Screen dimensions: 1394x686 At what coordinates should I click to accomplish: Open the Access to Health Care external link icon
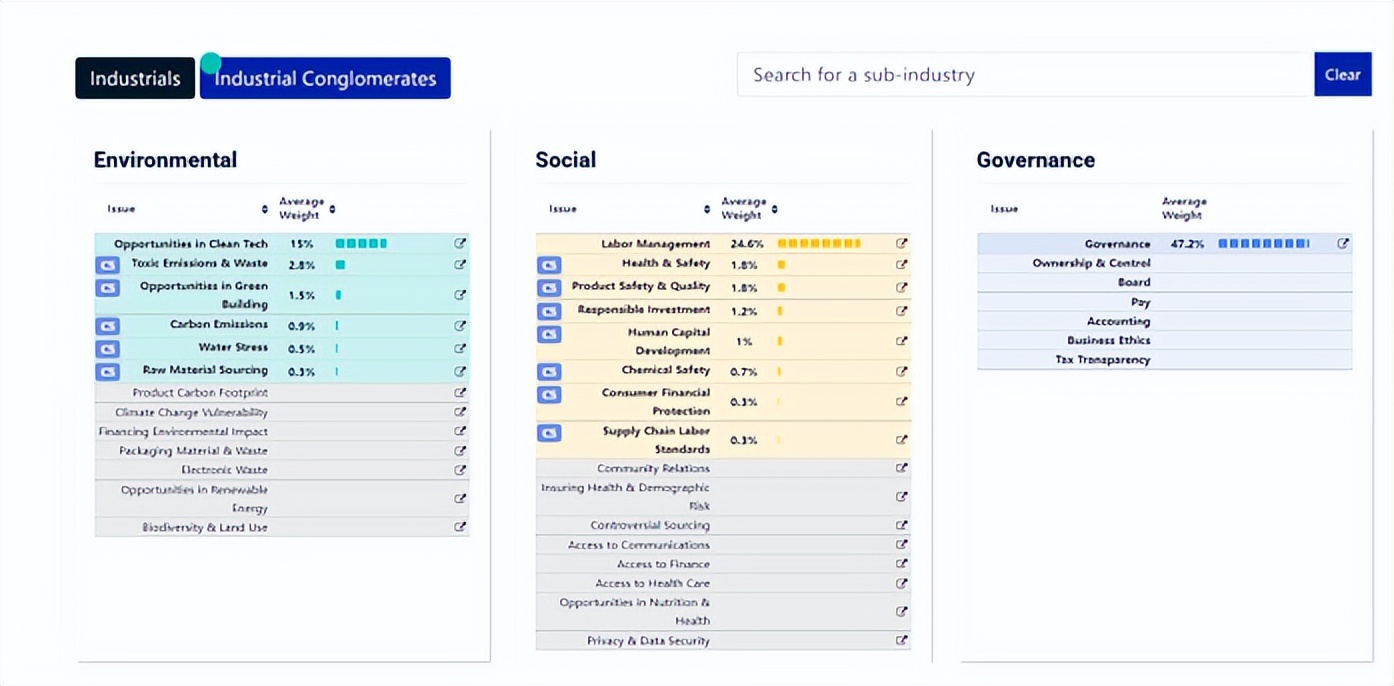point(901,584)
